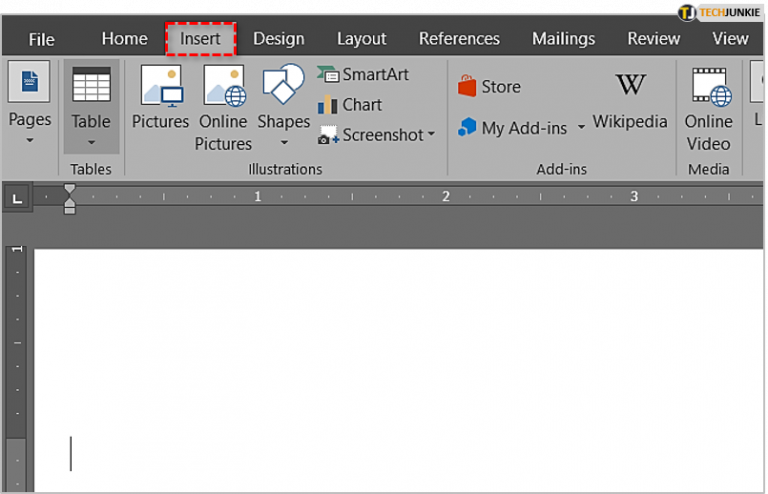Switch to the Home tab
The width and height of the screenshot is (768, 494).
coord(124,39)
